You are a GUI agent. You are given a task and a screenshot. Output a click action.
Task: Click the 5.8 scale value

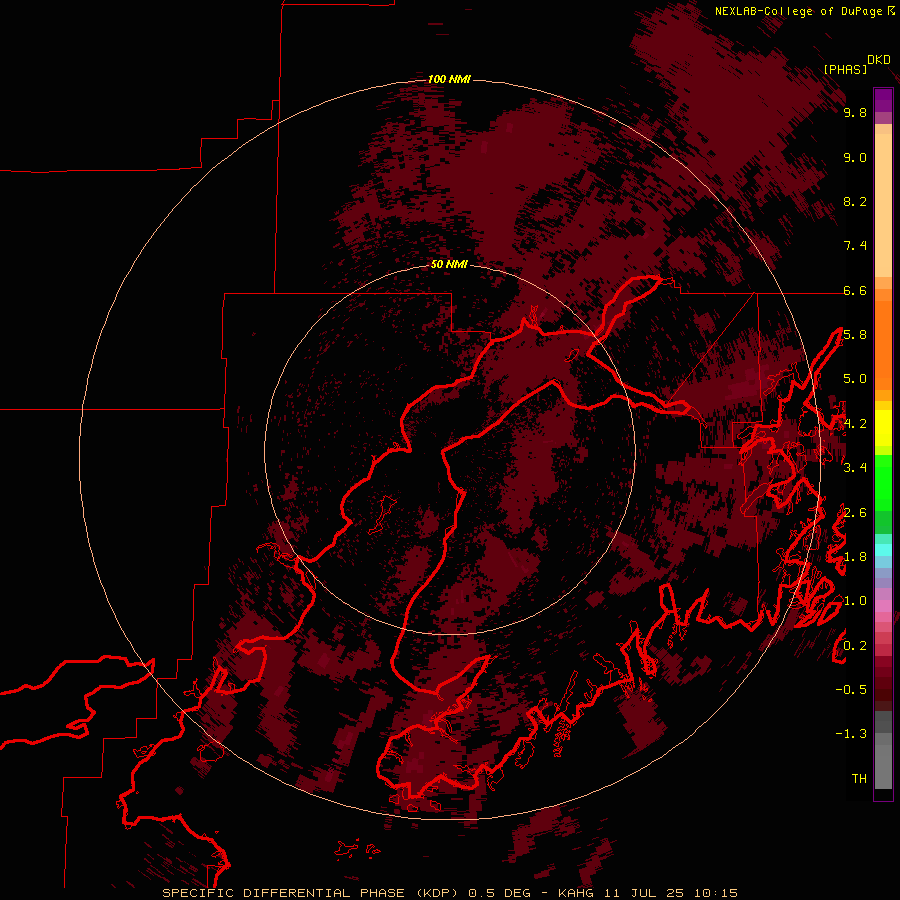[x=855, y=335]
